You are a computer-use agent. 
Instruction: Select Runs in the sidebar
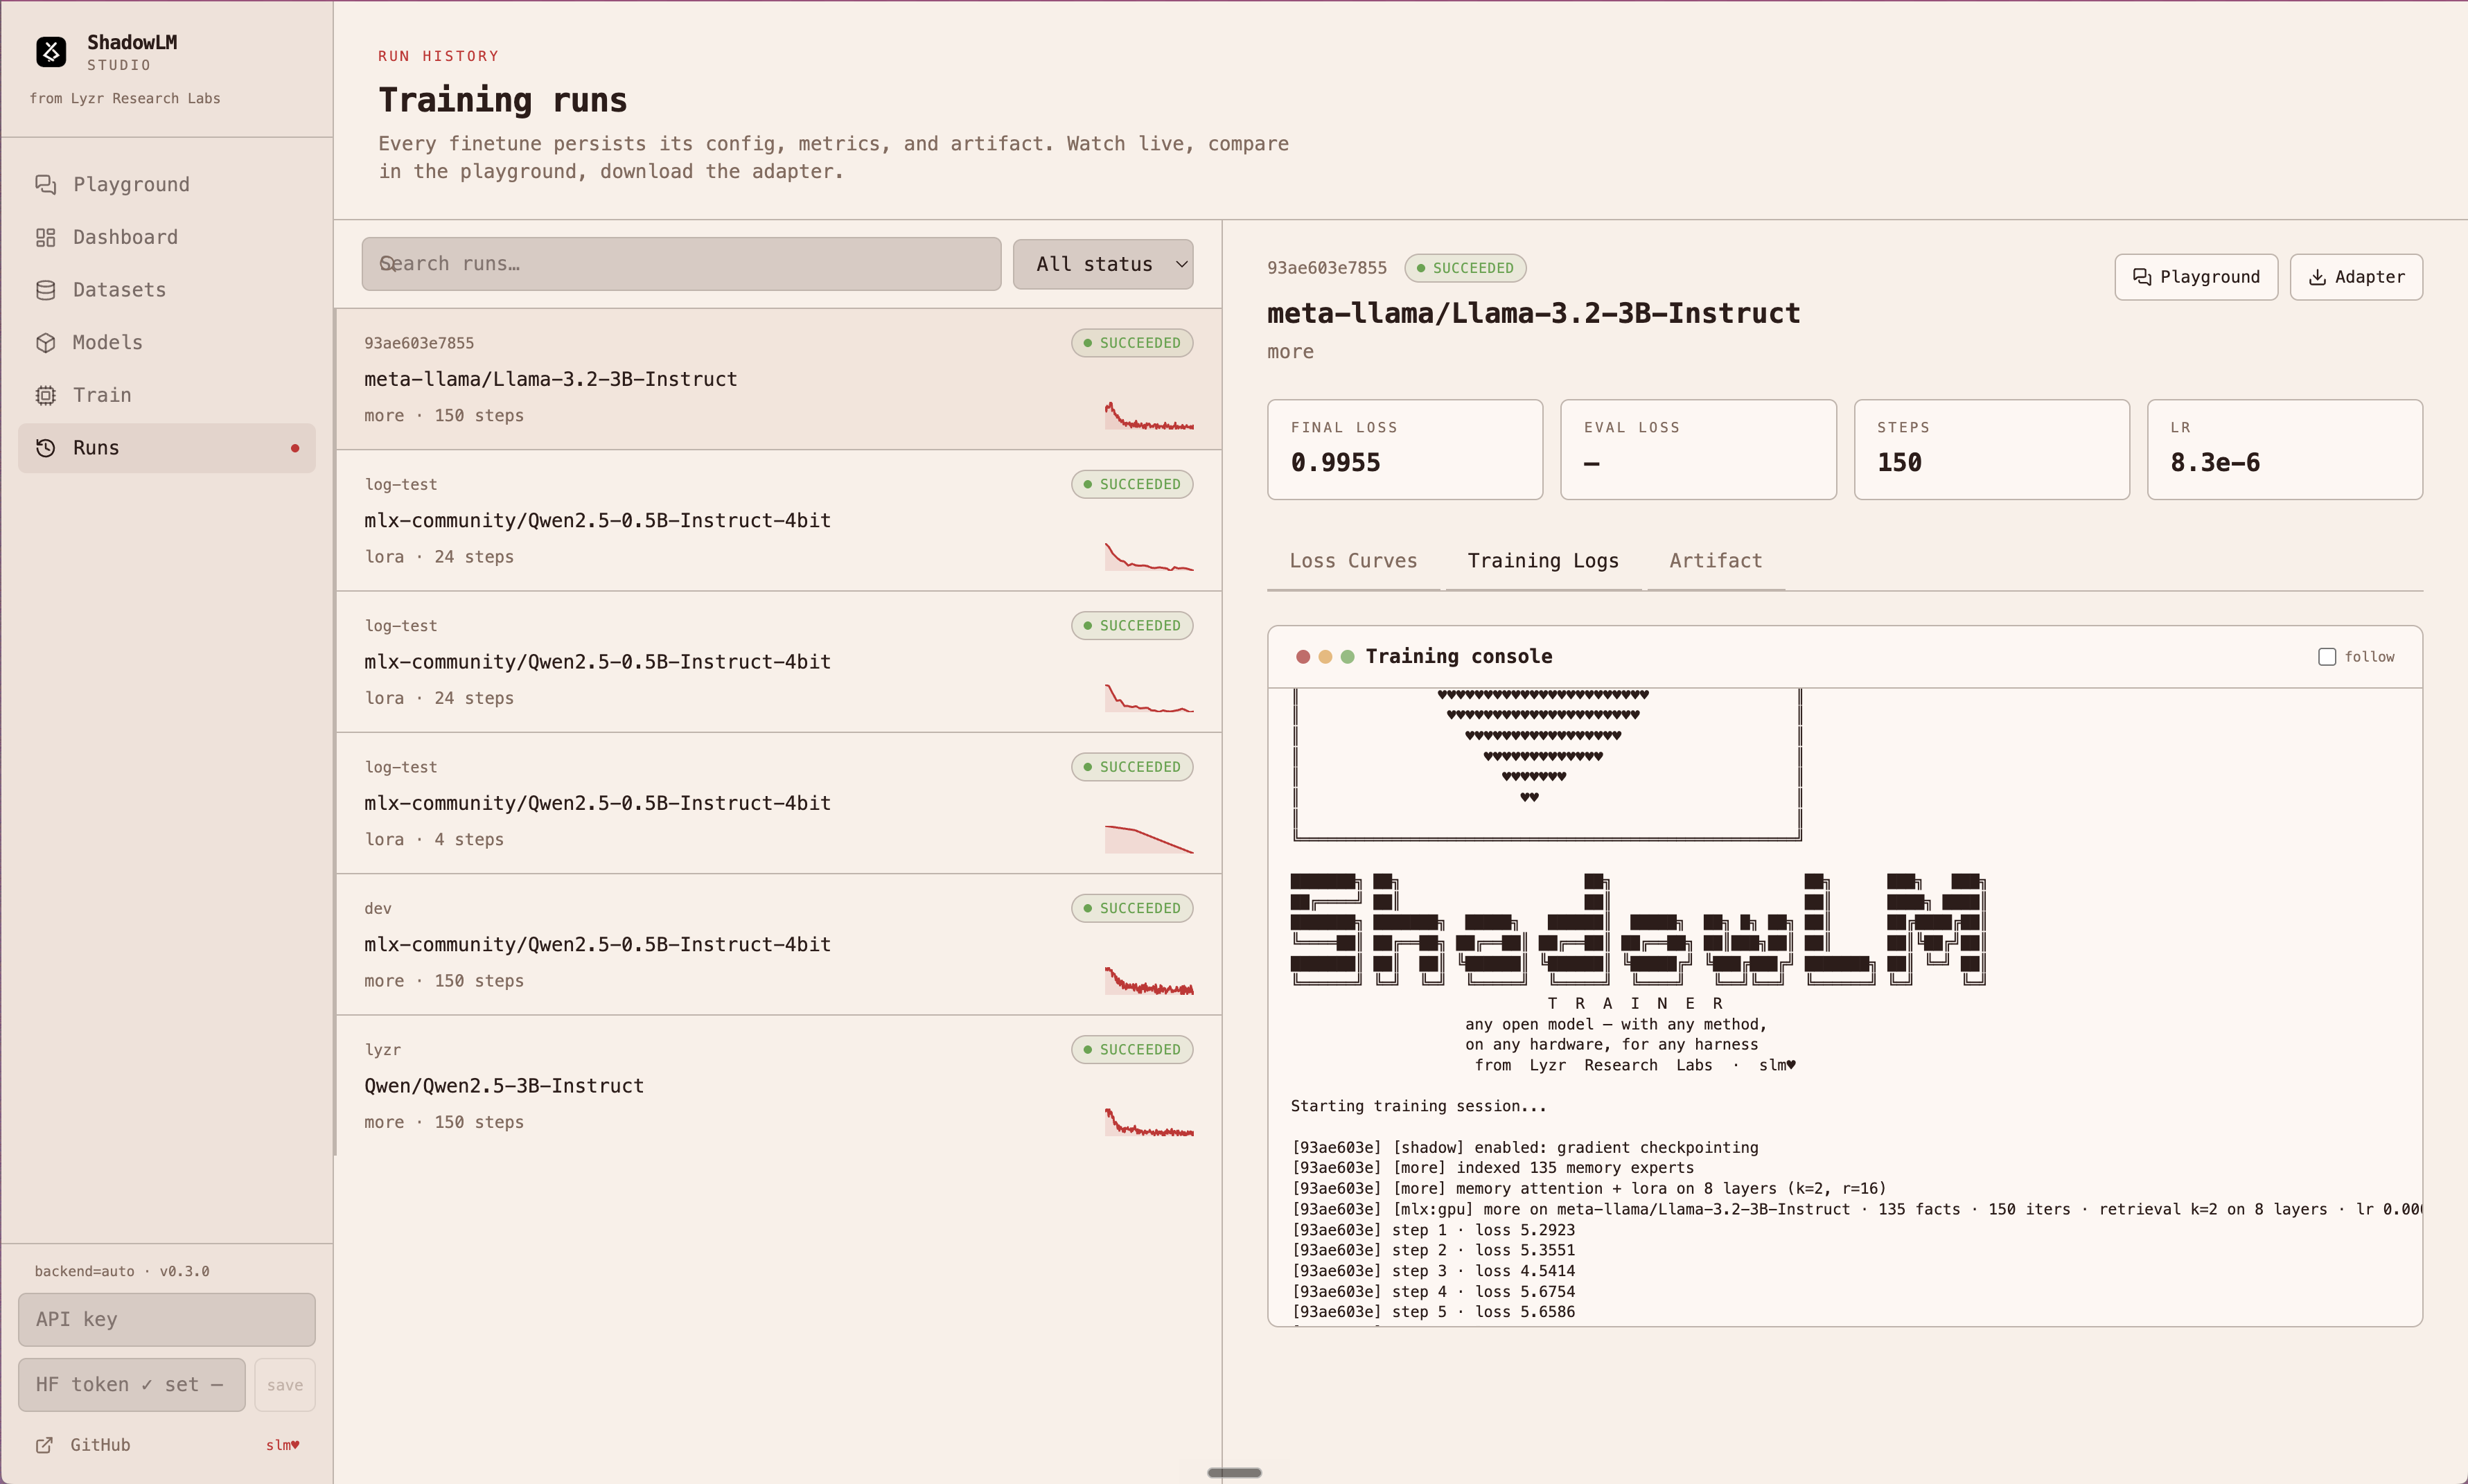pyautogui.click(x=166, y=448)
